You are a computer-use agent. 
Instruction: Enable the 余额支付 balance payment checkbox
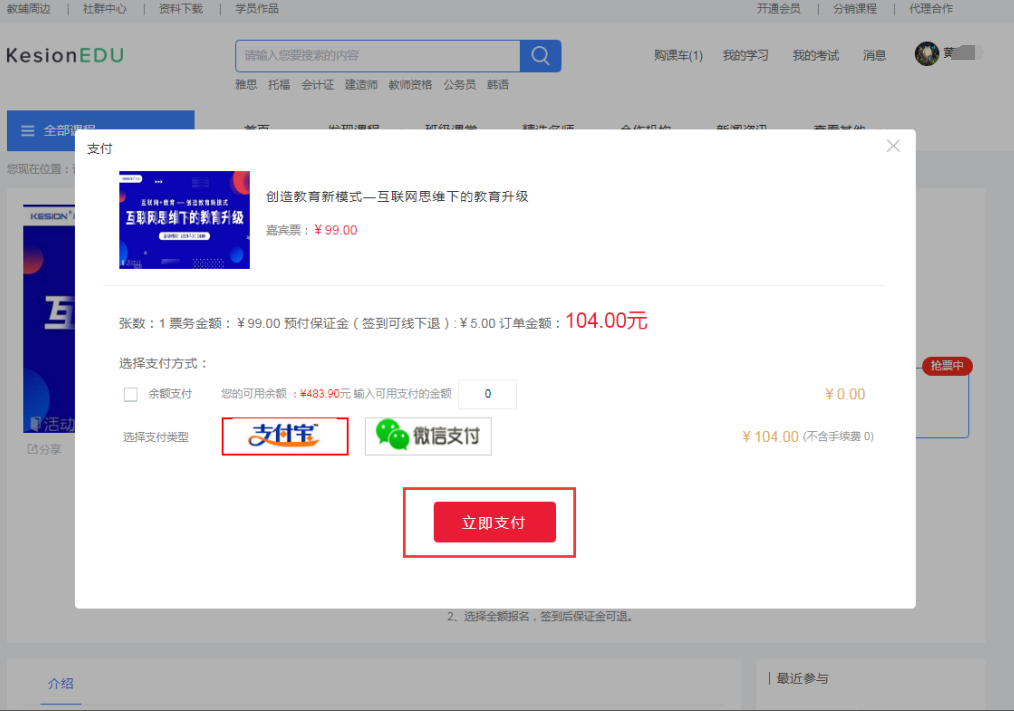(131, 394)
